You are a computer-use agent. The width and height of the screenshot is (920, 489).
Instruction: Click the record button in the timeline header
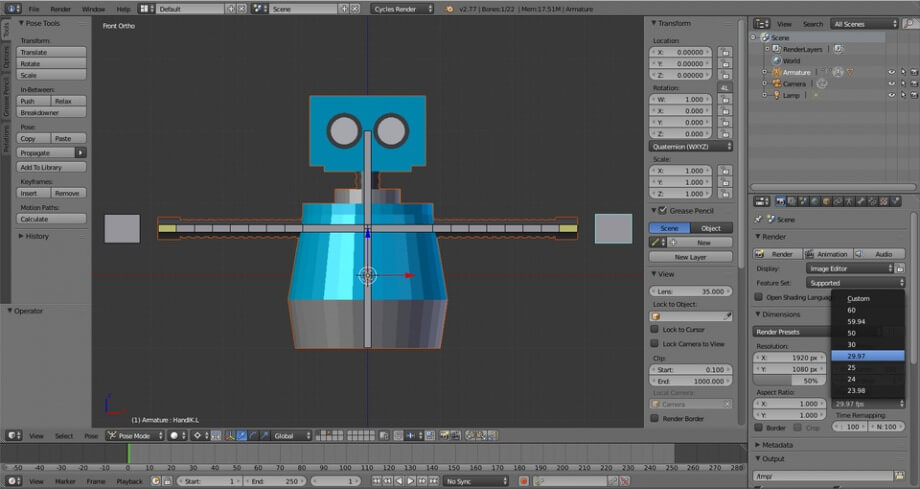[523, 481]
